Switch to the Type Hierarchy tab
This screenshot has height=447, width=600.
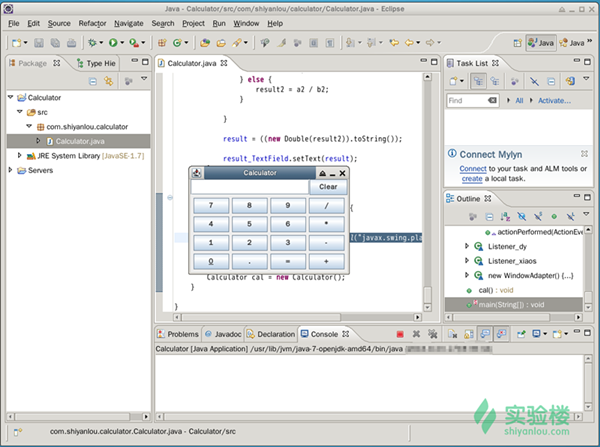click(96, 63)
